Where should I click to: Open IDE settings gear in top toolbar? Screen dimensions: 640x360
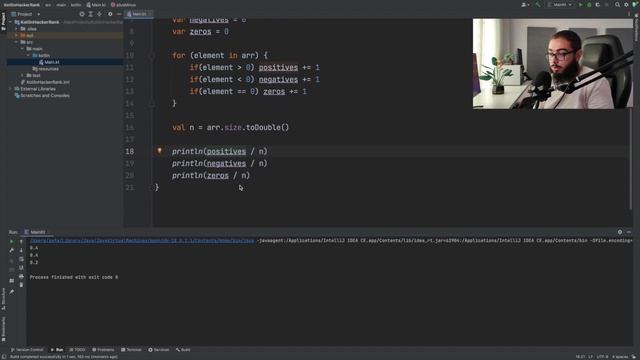coord(626,5)
